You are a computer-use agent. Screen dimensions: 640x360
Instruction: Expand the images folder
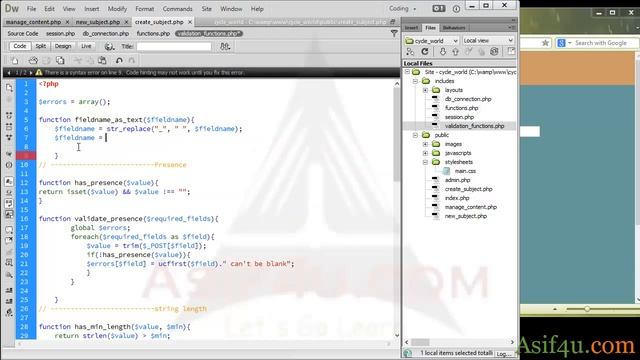point(425,144)
